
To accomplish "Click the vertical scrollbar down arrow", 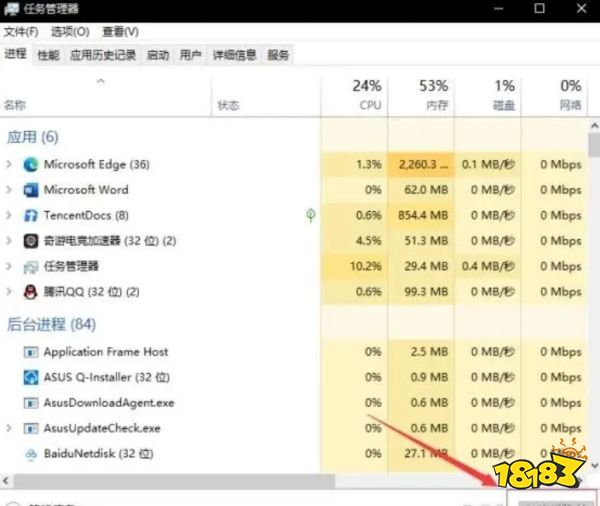I will [594, 465].
